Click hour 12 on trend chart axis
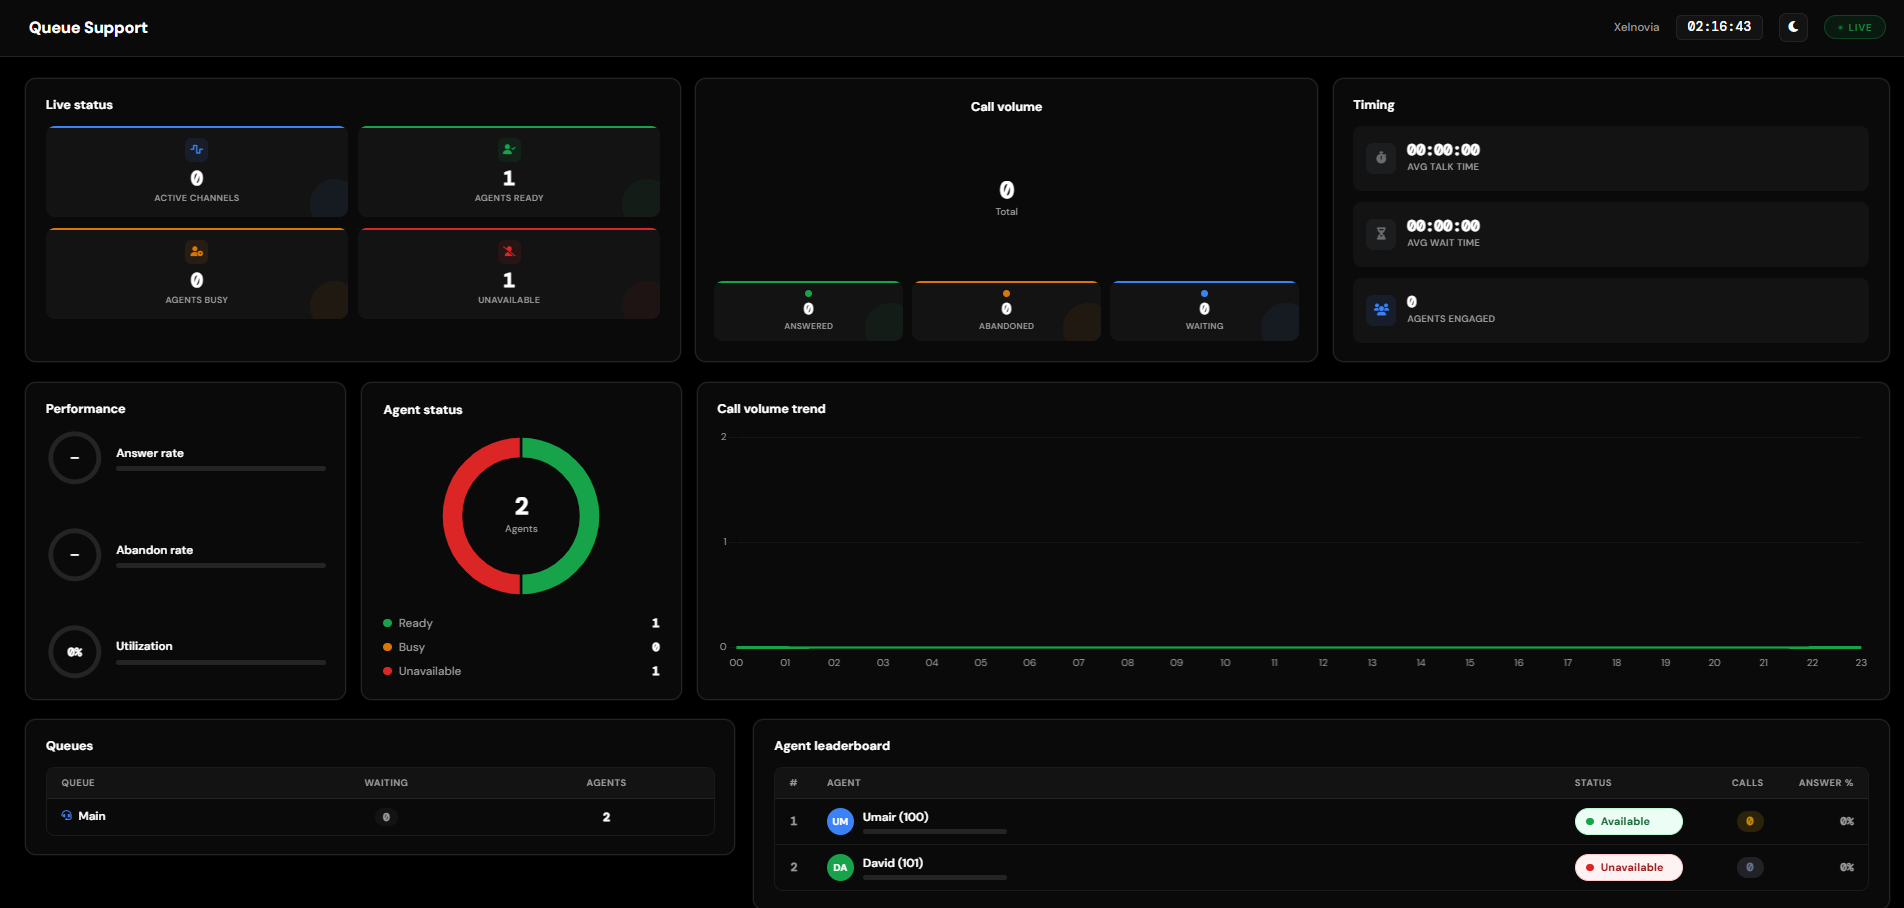 [1323, 663]
